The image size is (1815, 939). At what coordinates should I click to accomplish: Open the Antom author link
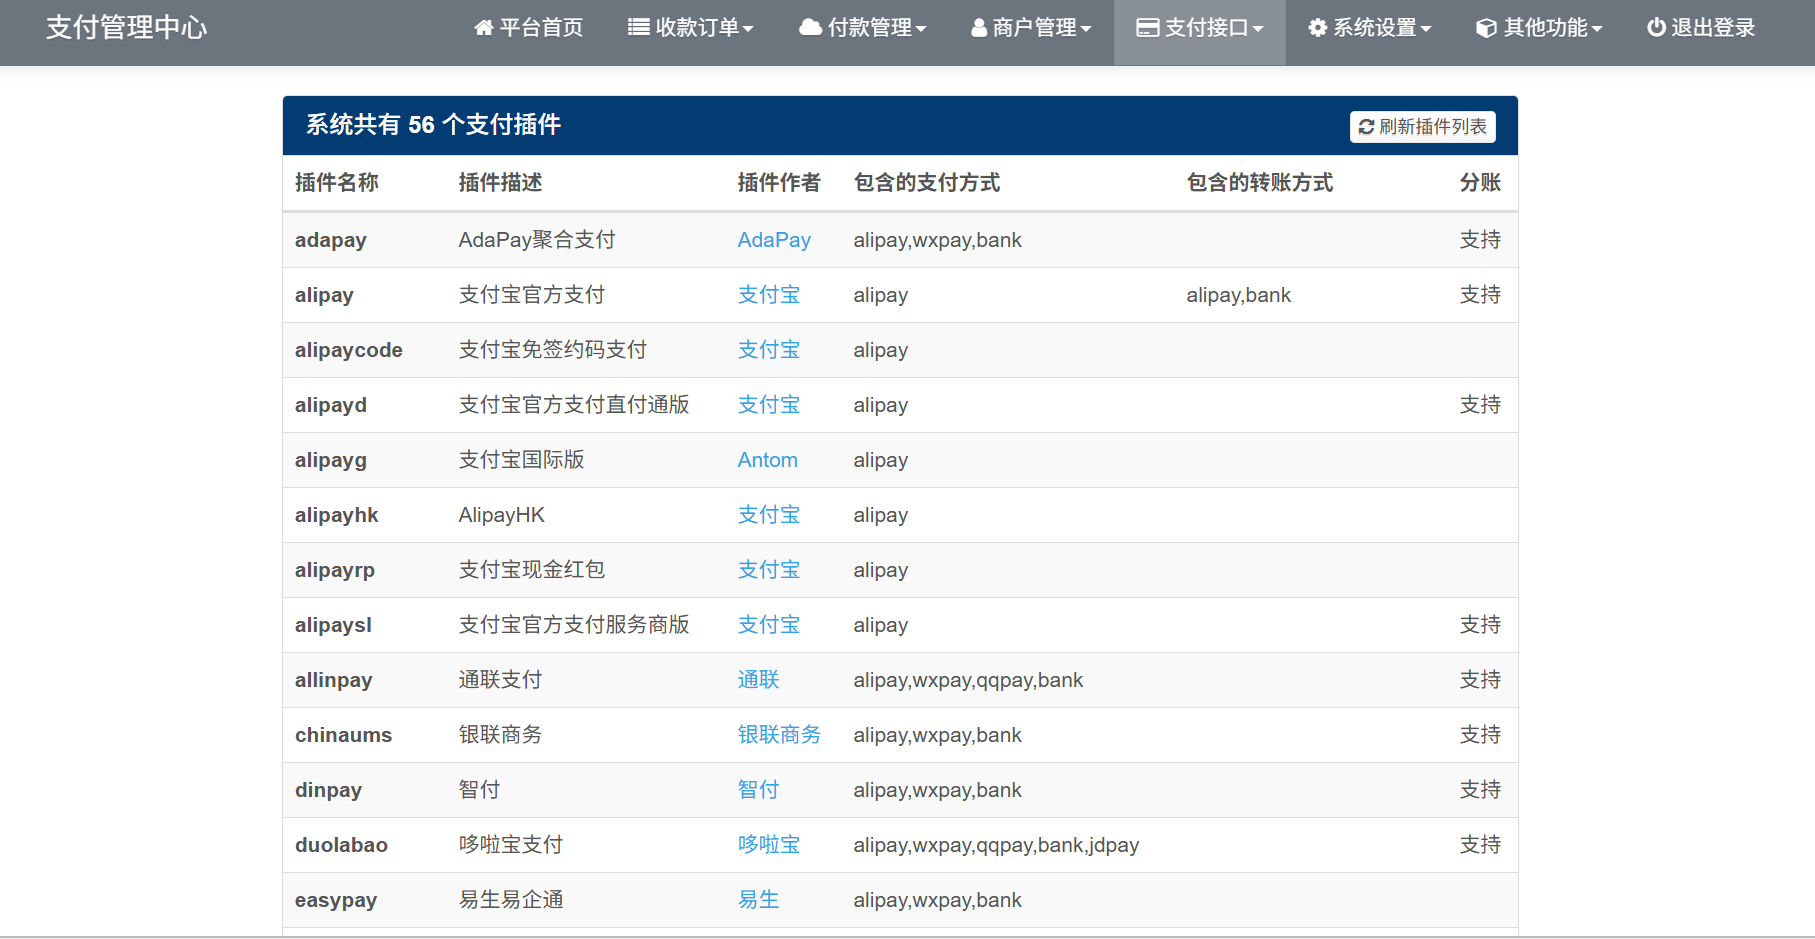(x=767, y=460)
